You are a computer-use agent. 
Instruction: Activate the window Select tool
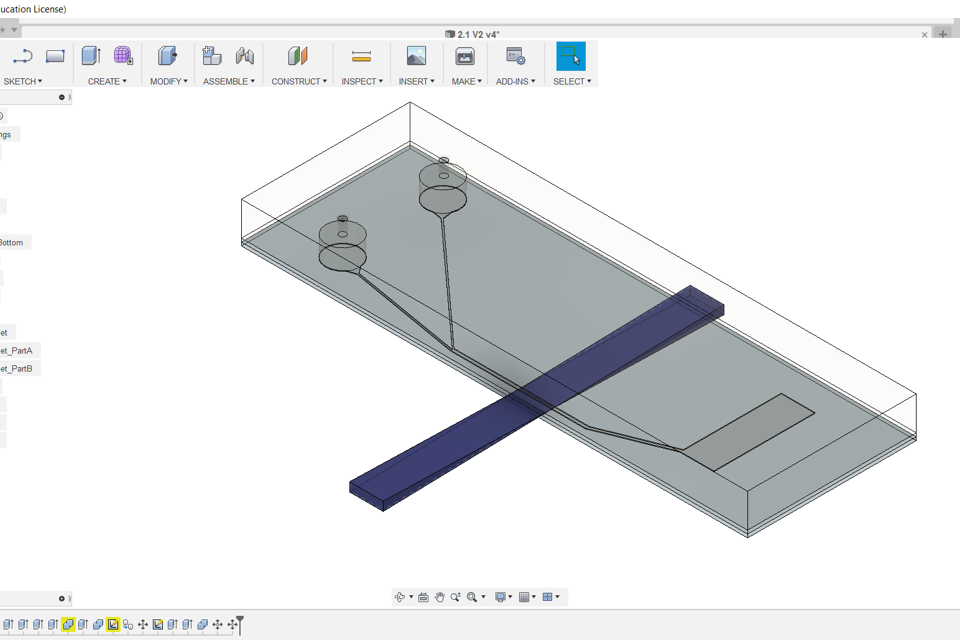[x=570, y=56]
